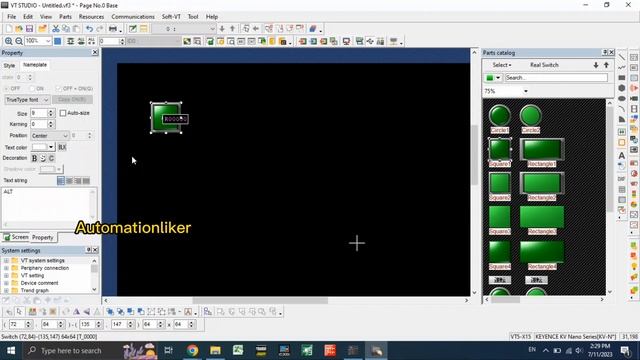This screenshot has width=640, height=360.
Task: Open the Select dropdown in Parts catalog
Action: point(501,65)
